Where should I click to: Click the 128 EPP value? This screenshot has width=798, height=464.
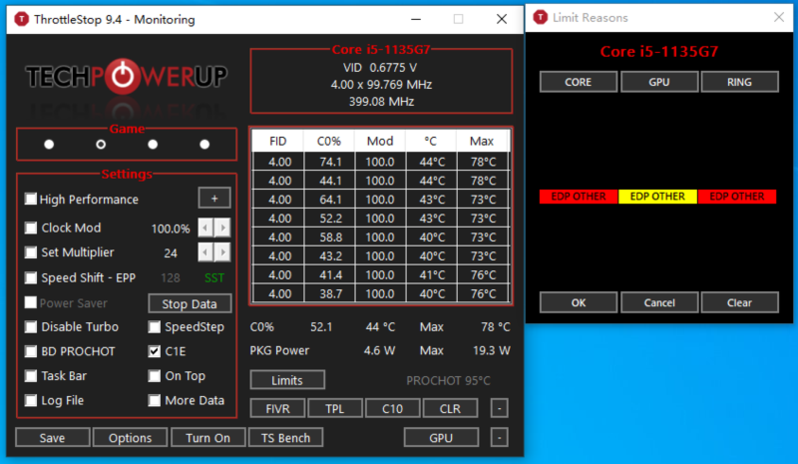click(170, 278)
